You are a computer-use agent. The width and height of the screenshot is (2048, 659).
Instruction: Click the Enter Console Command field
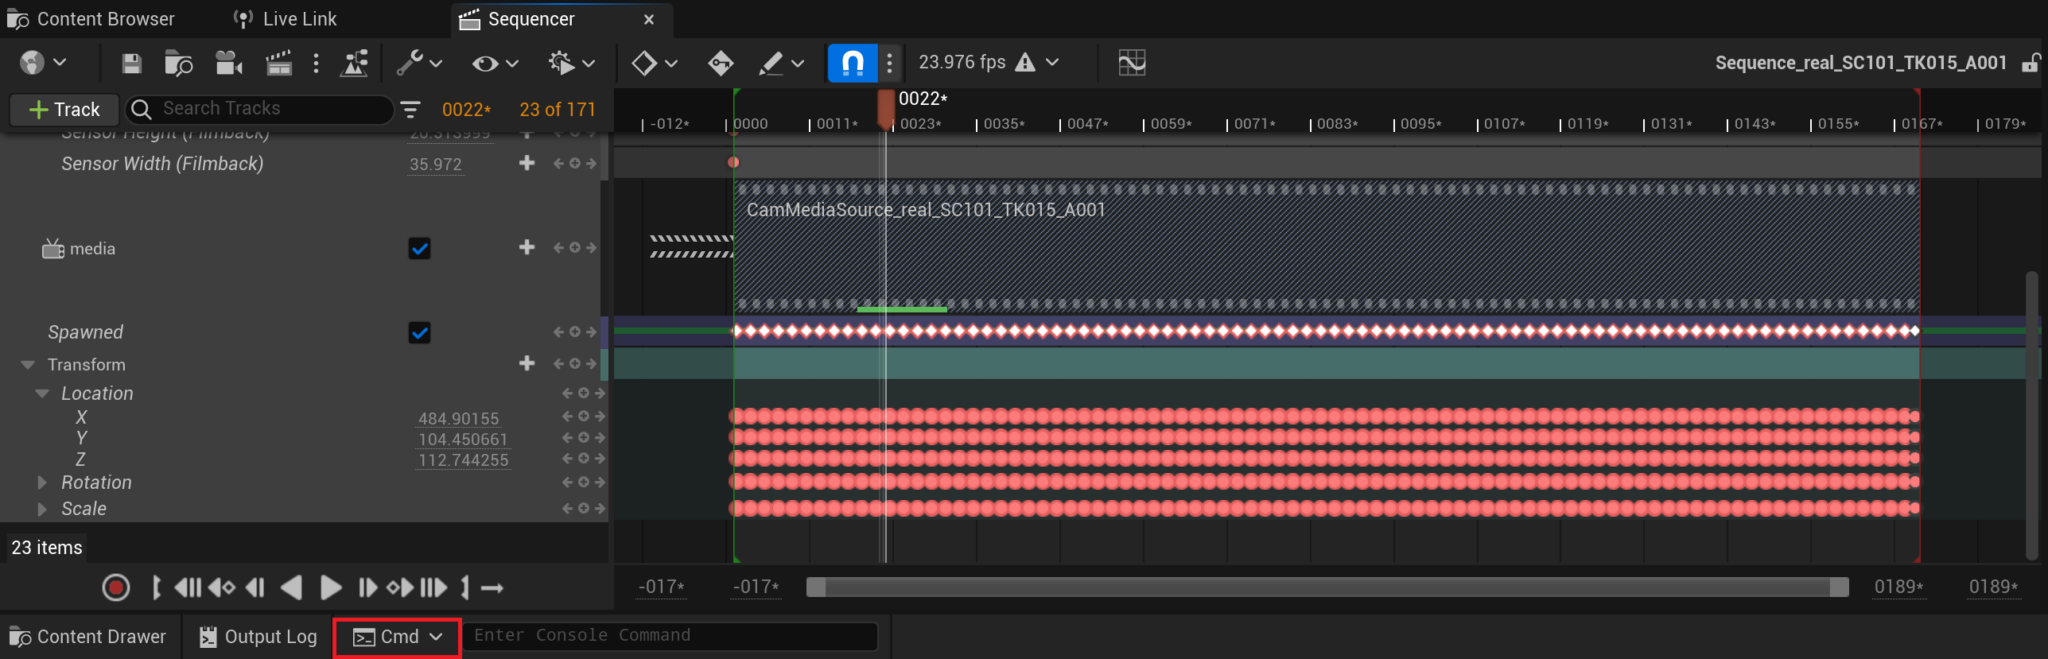(x=671, y=636)
